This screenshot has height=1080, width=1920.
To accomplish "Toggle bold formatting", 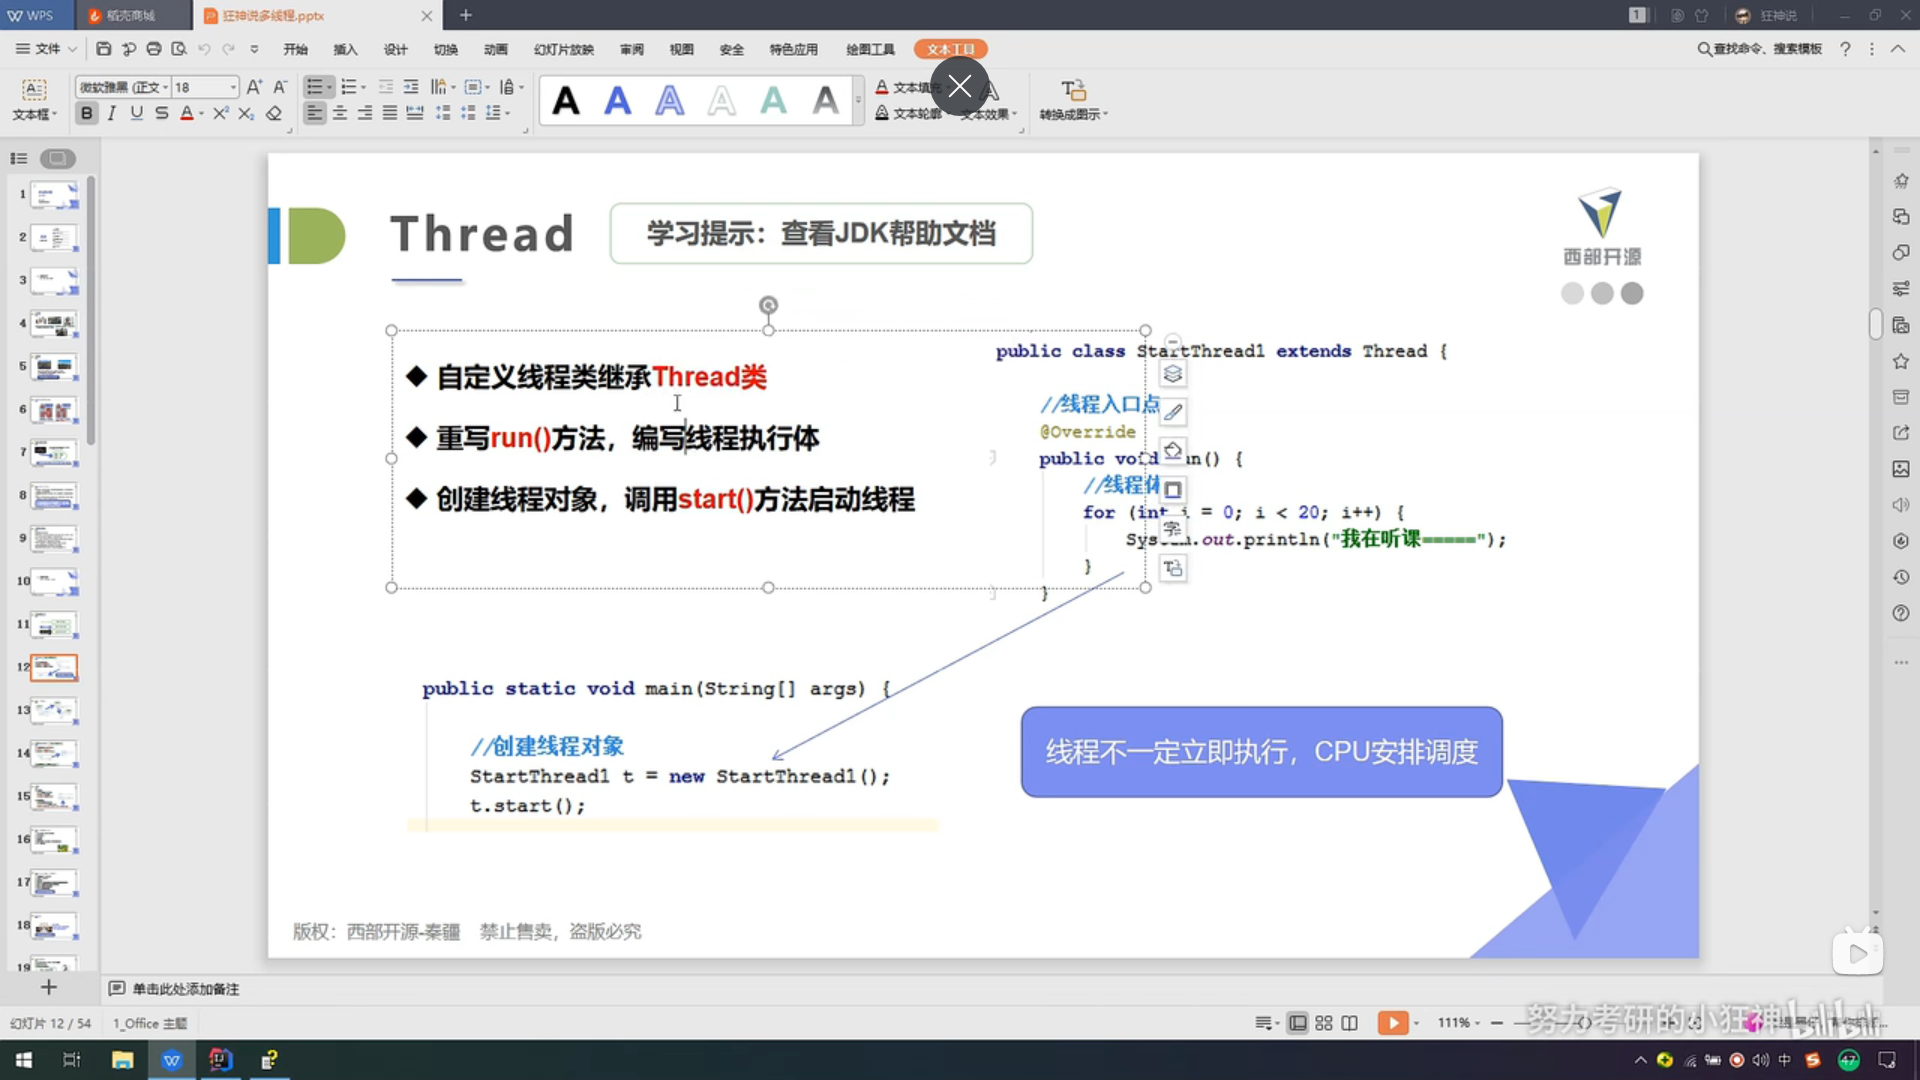I will click(87, 113).
